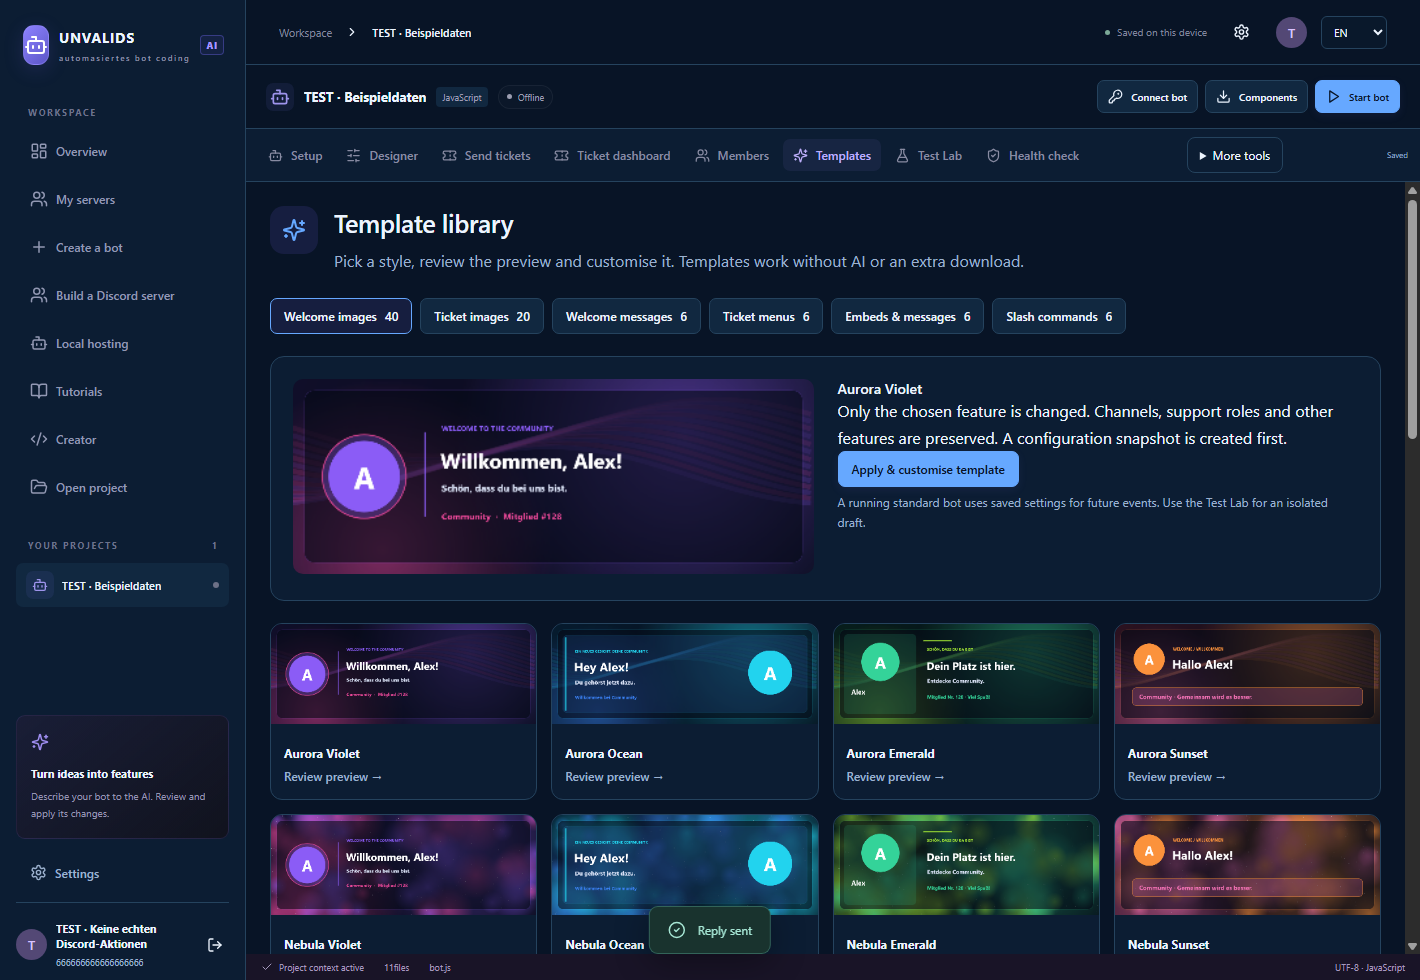This screenshot has width=1420, height=980.
Task: Select Welcome messages 6 filter
Action: [x=626, y=317]
